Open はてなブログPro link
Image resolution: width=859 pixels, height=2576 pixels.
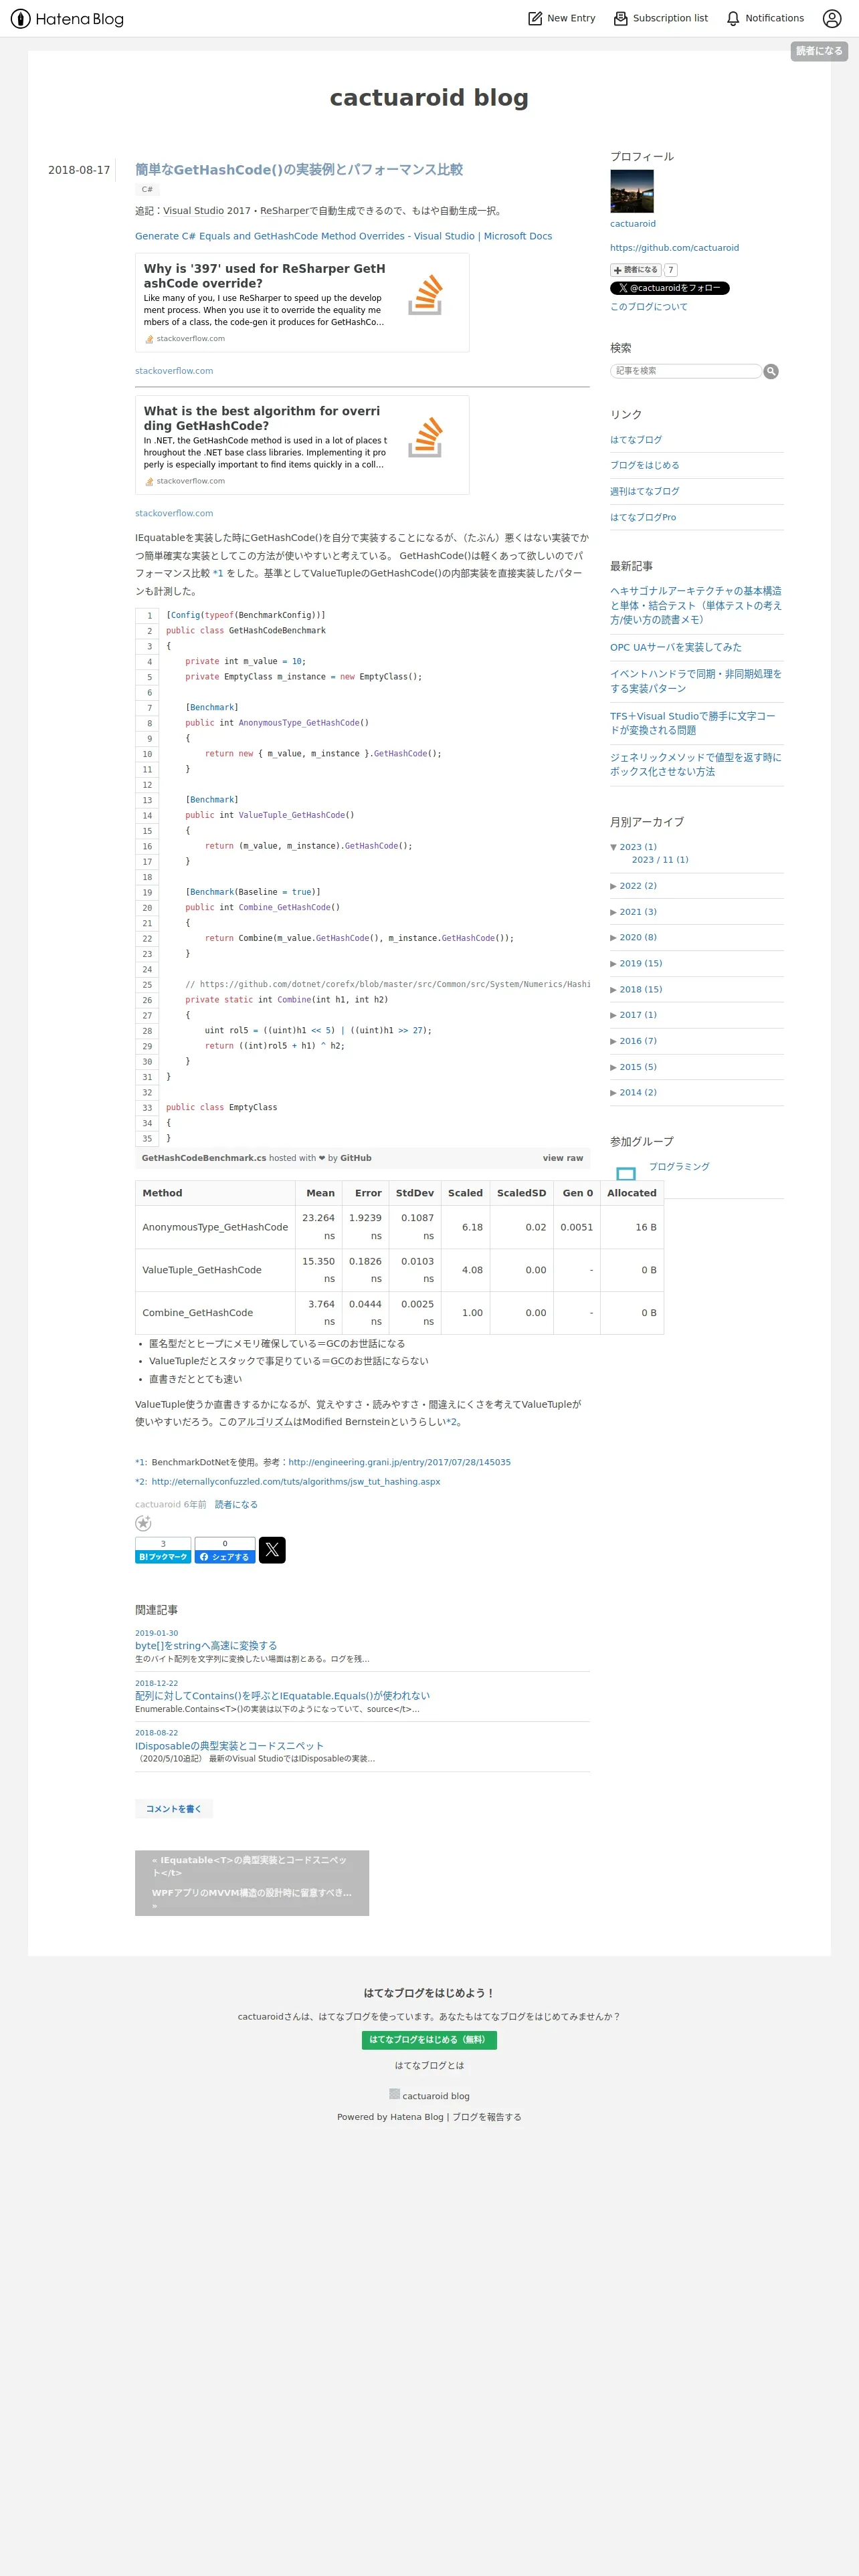(x=643, y=517)
